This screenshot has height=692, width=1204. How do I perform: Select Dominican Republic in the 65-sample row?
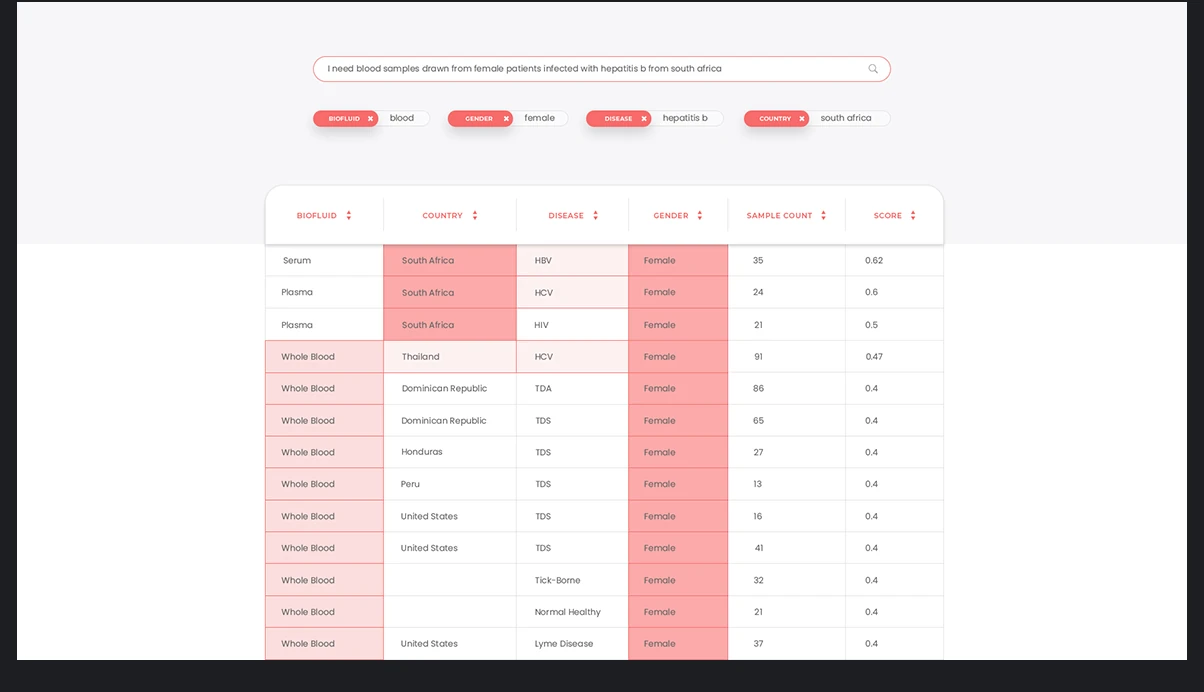(x=450, y=420)
